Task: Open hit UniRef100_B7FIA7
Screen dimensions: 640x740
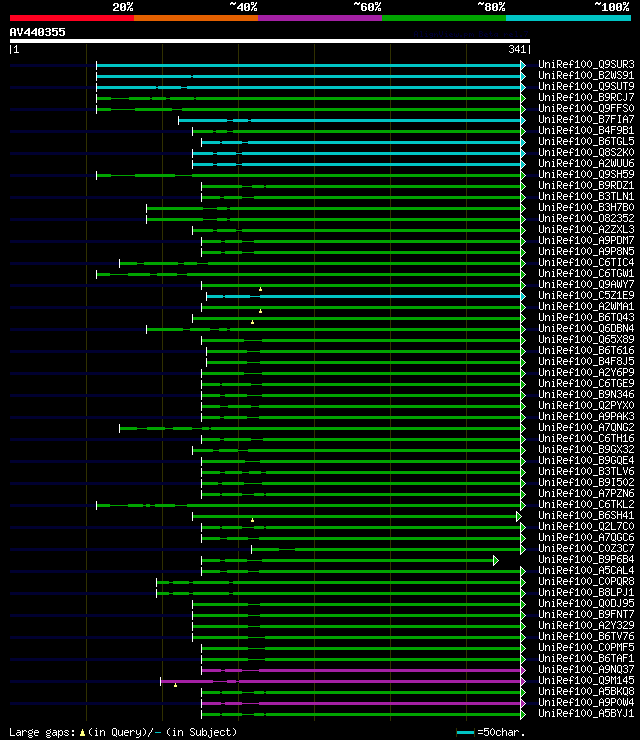Action: click(x=586, y=119)
